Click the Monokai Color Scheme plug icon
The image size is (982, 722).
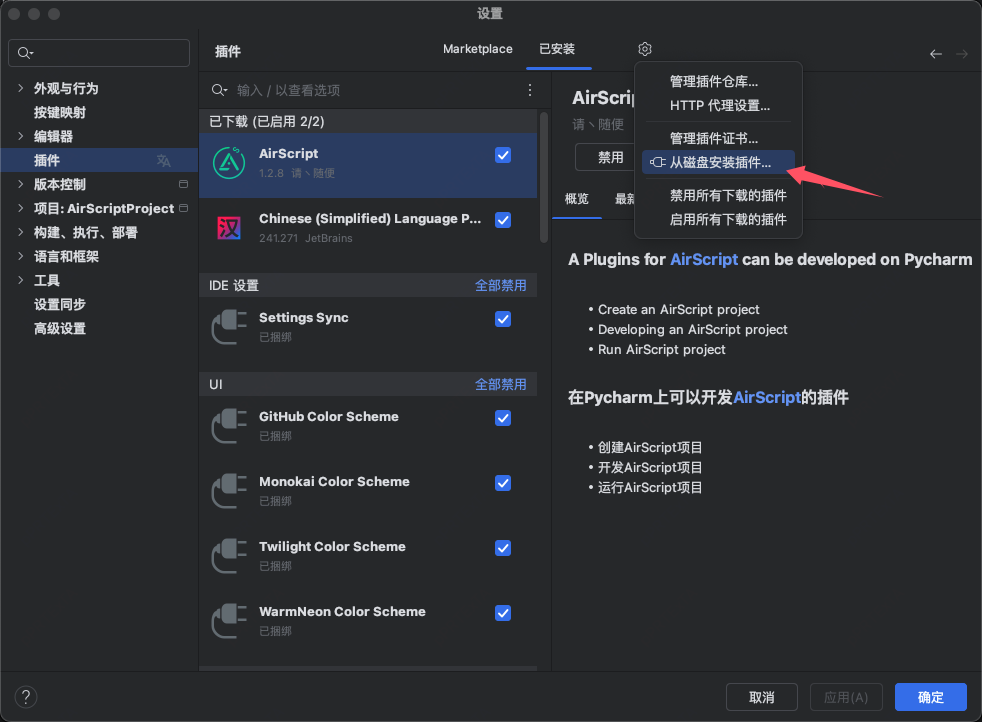tap(229, 491)
